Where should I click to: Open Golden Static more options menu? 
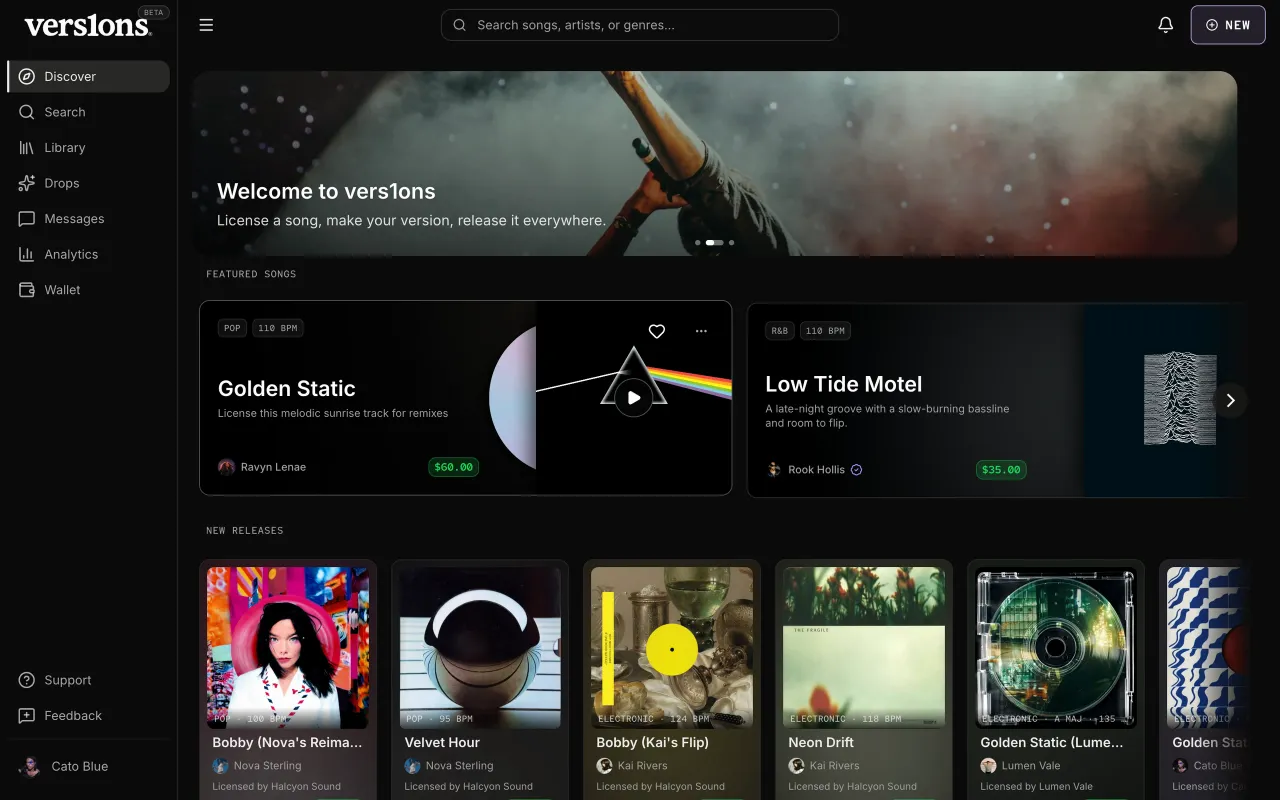[x=701, y=331]
